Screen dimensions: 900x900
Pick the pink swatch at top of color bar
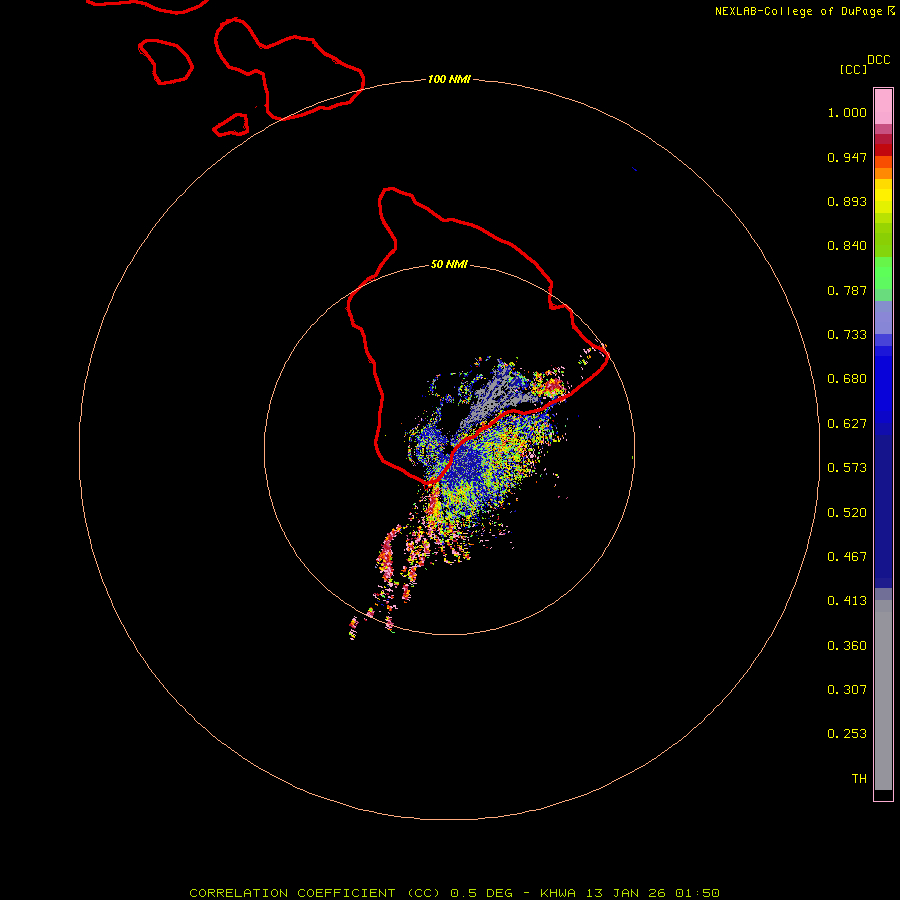coord(883,107)
